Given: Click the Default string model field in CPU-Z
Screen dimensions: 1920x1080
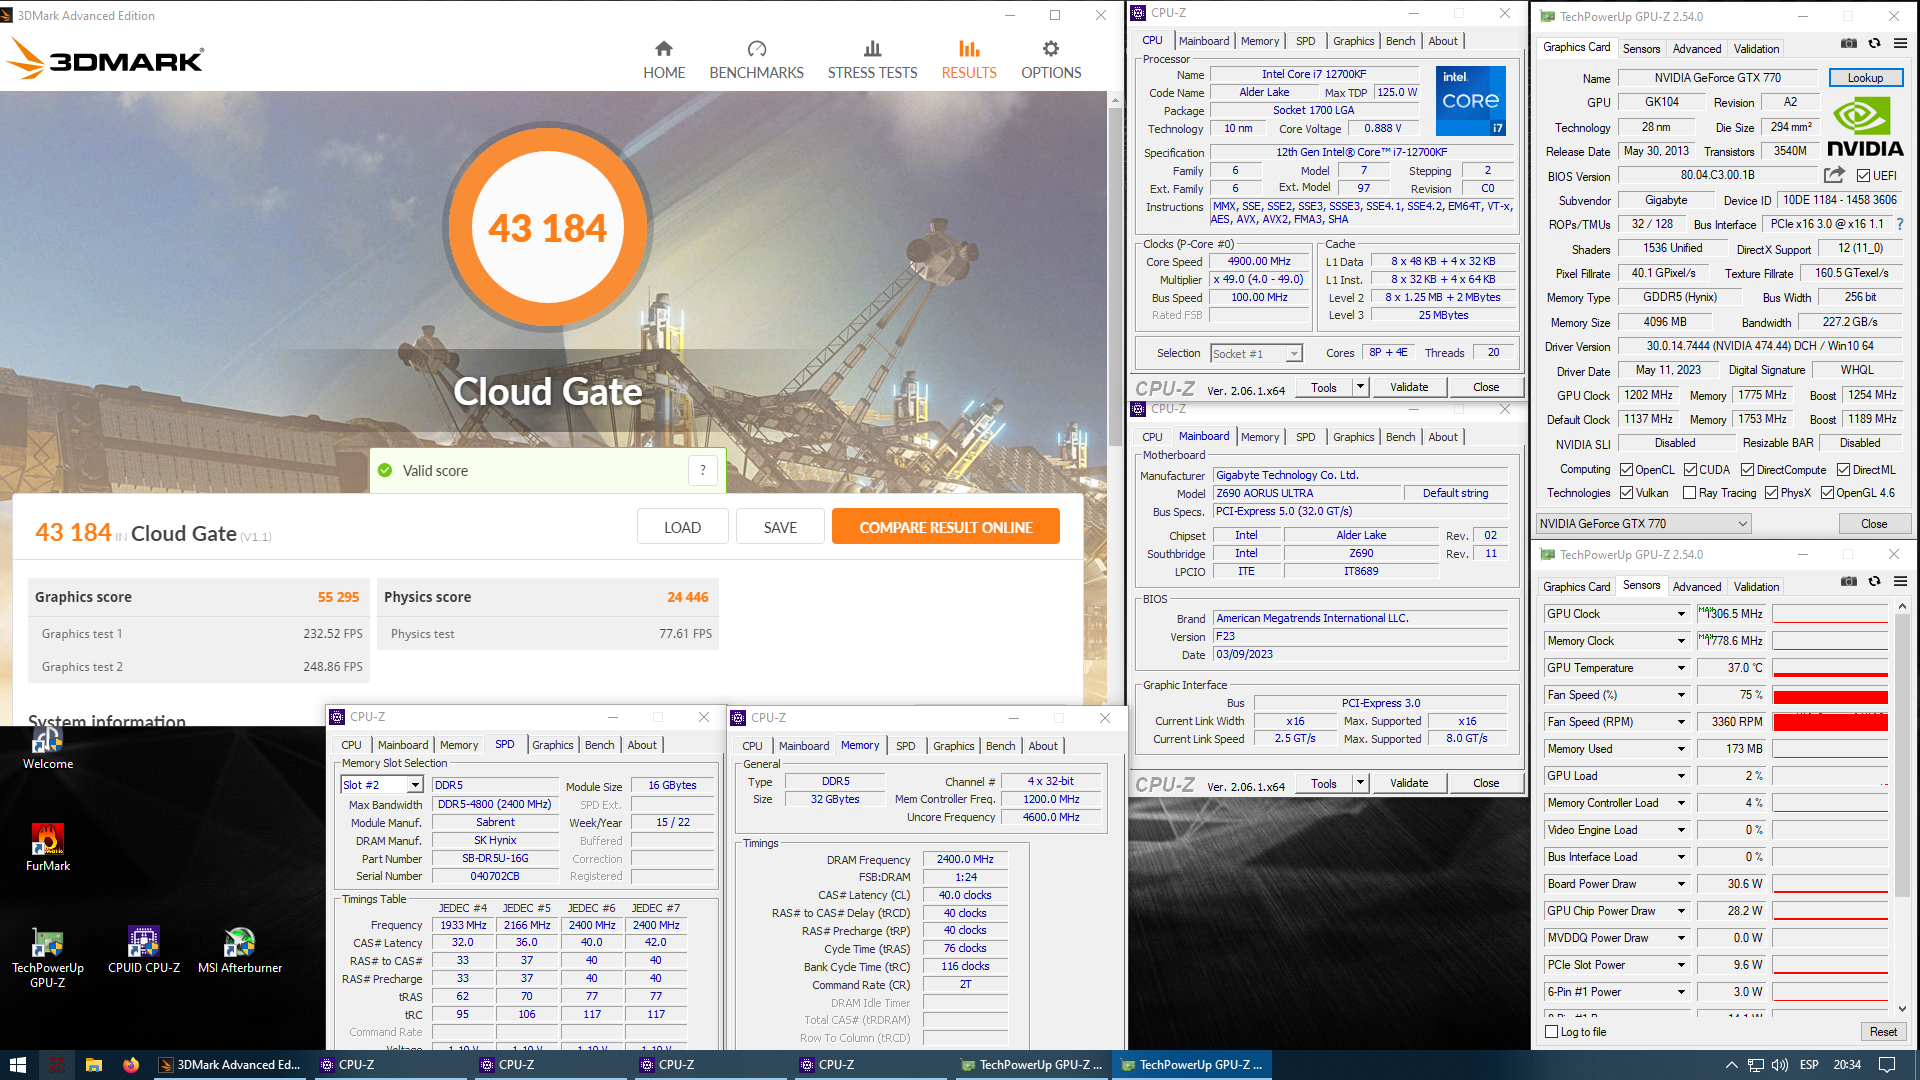Looking at the screenshot, I should point(1455,493).
